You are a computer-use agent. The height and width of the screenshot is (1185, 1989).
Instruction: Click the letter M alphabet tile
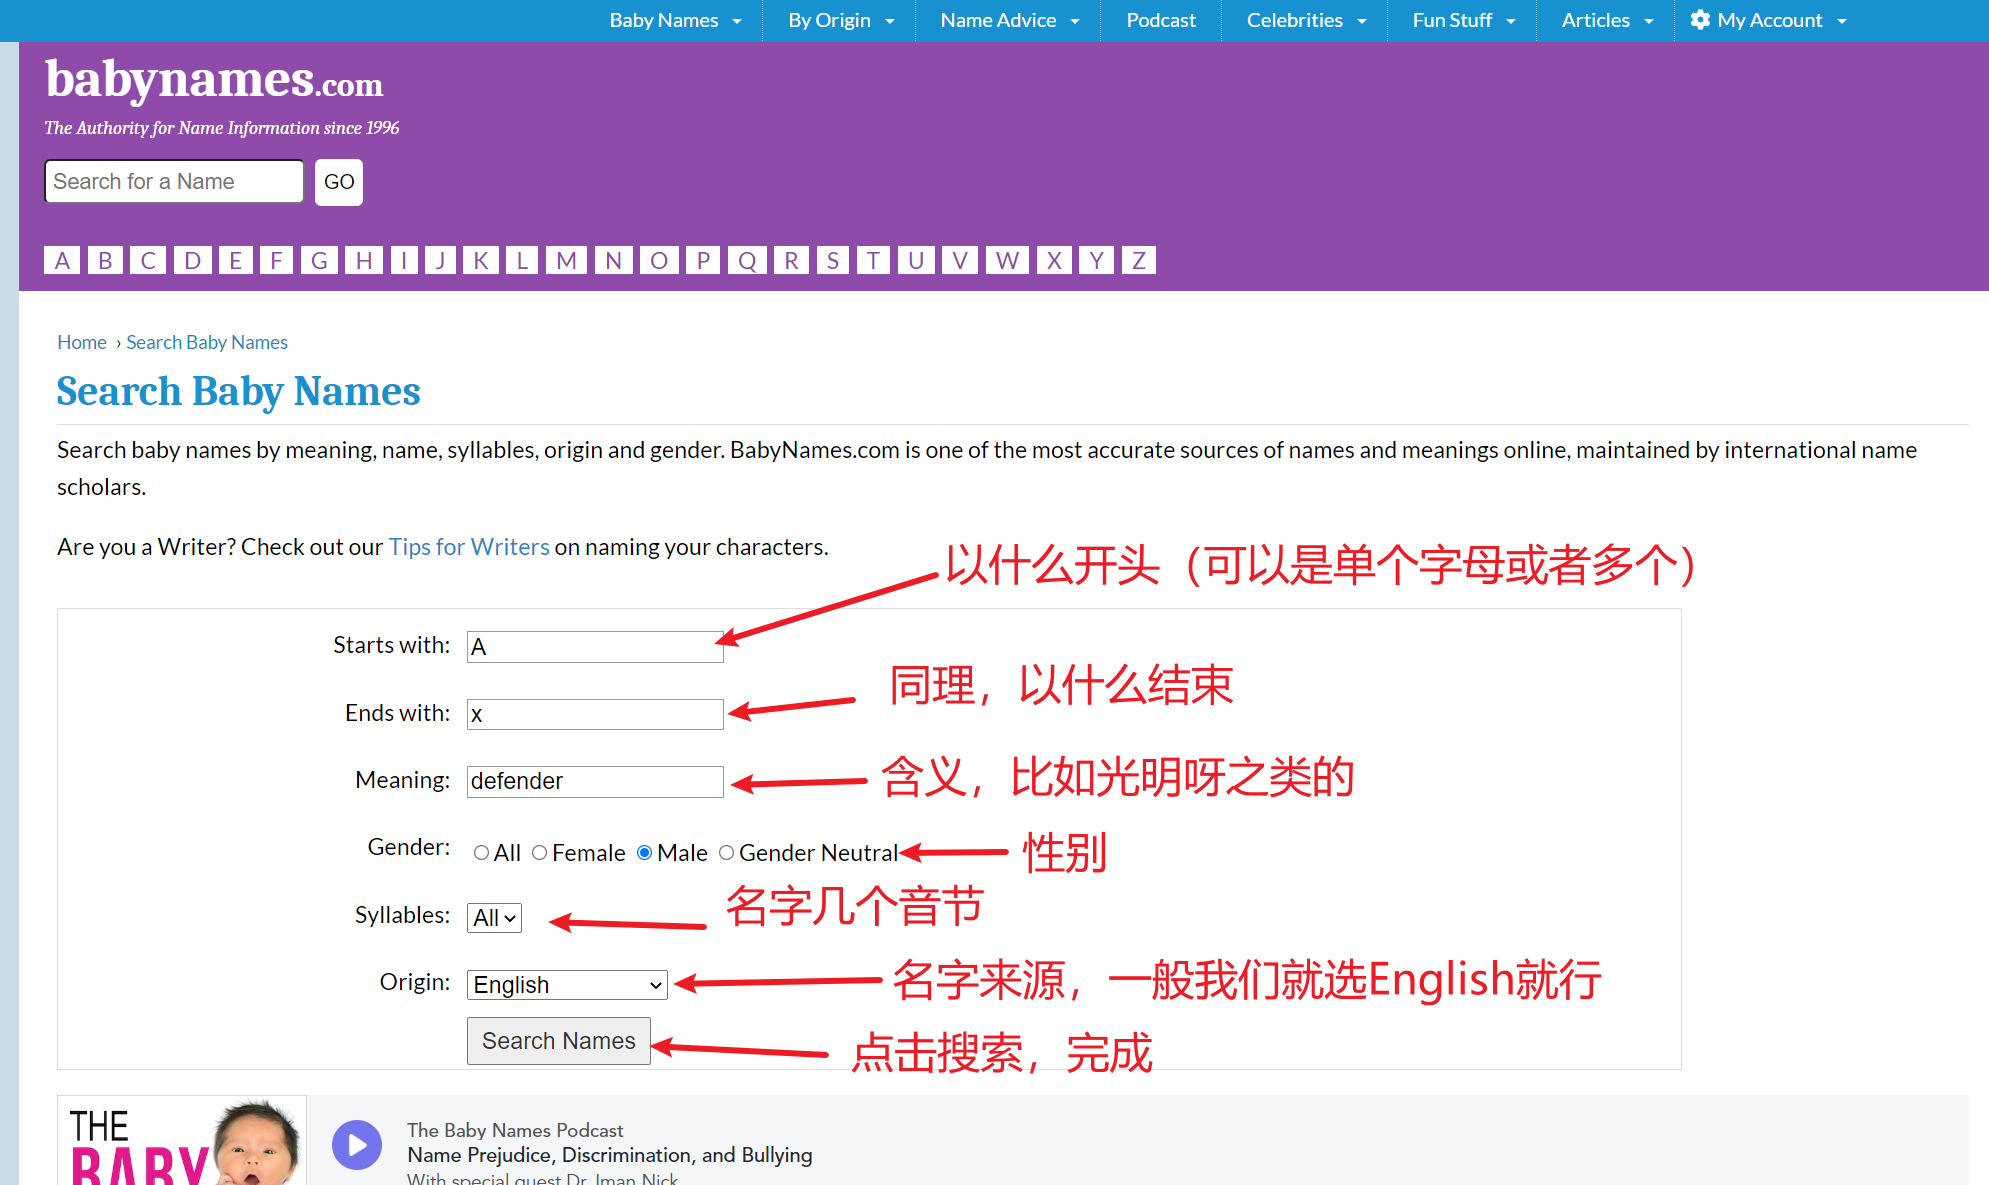click(x=566, y=261)
